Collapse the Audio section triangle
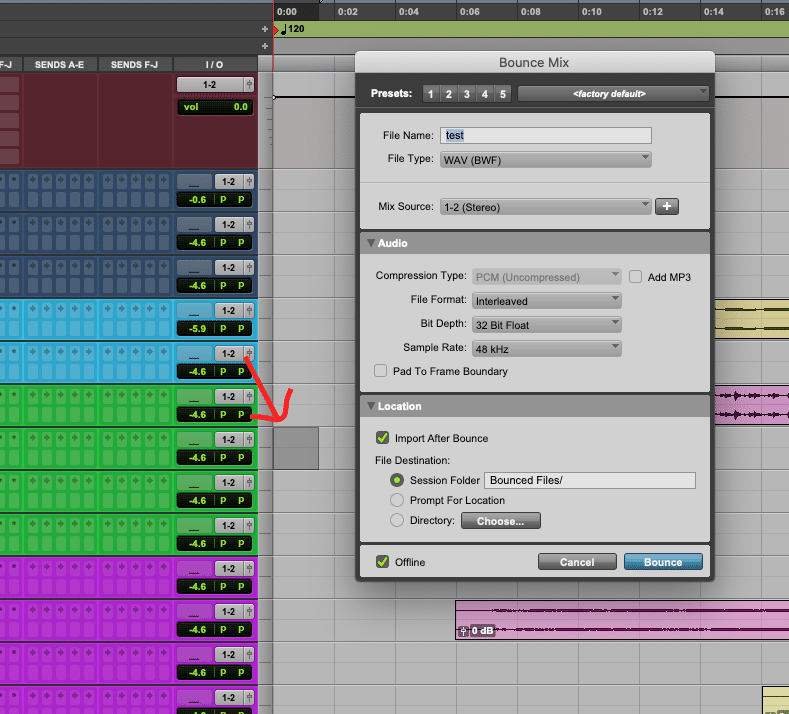 (x=371, y=243)
